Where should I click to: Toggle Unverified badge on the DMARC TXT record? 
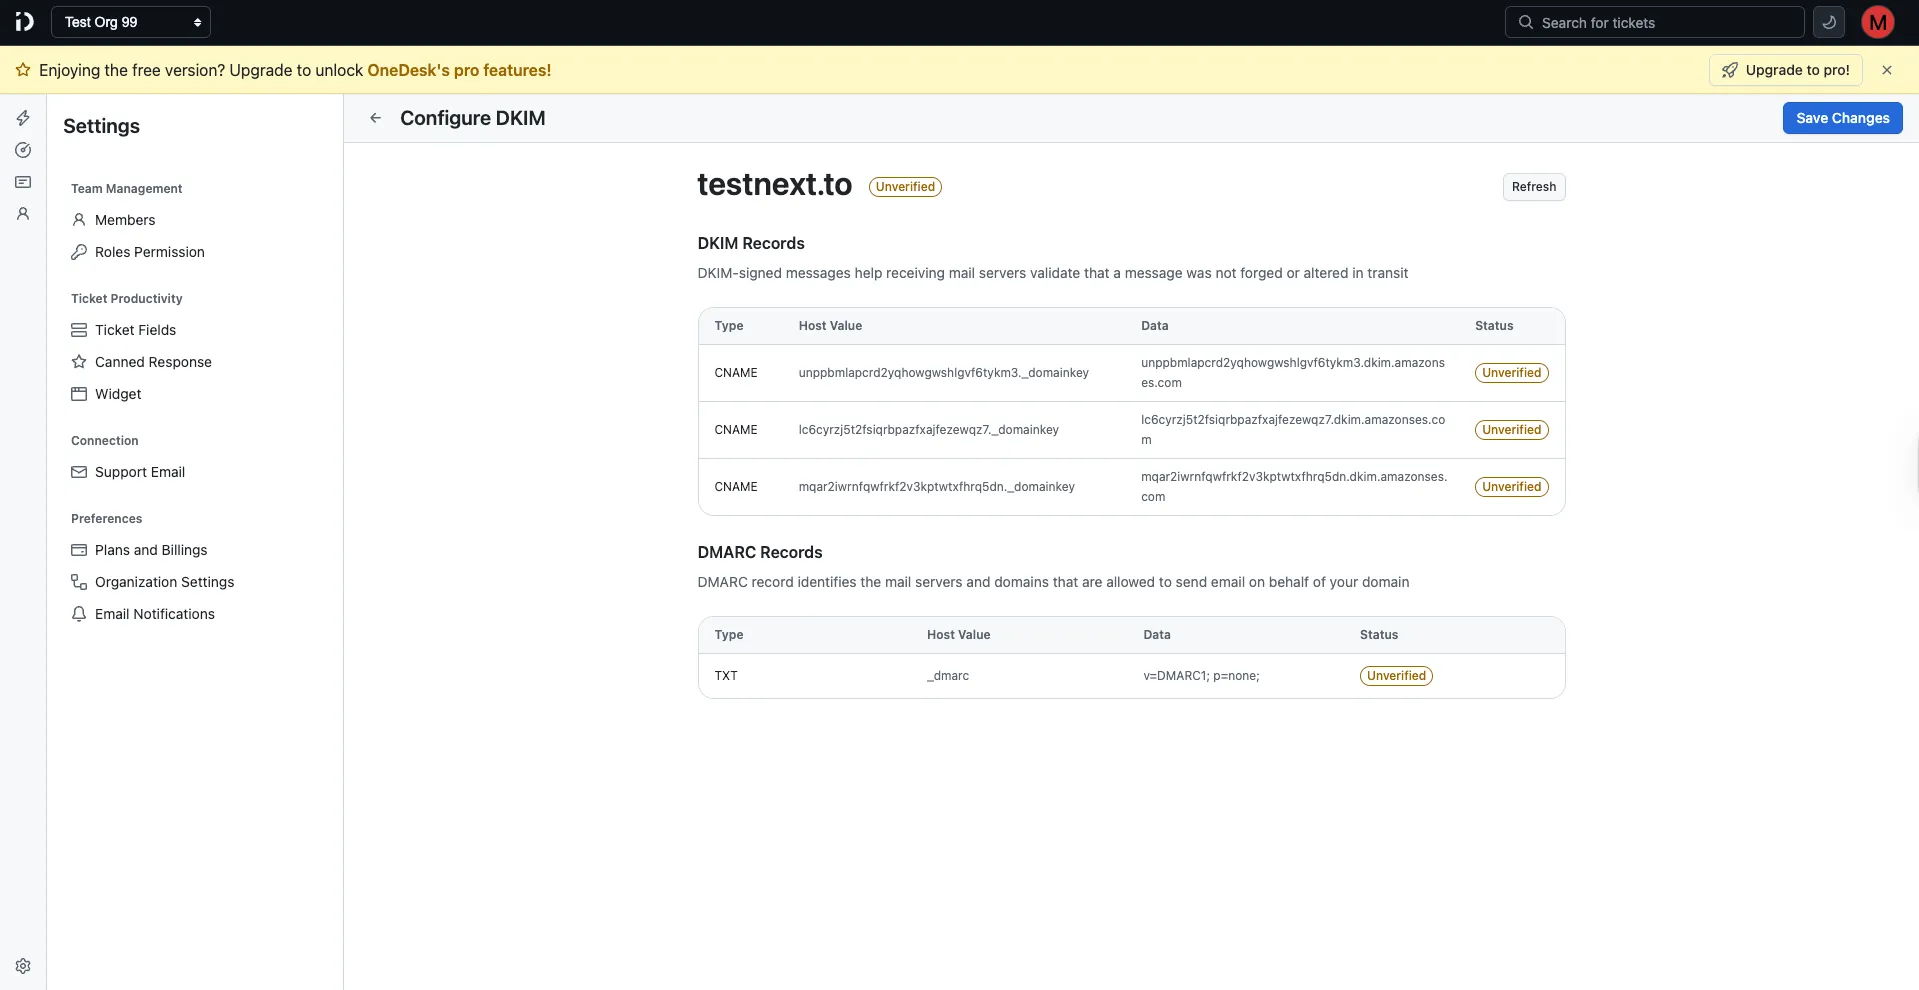click(1396, 675)
